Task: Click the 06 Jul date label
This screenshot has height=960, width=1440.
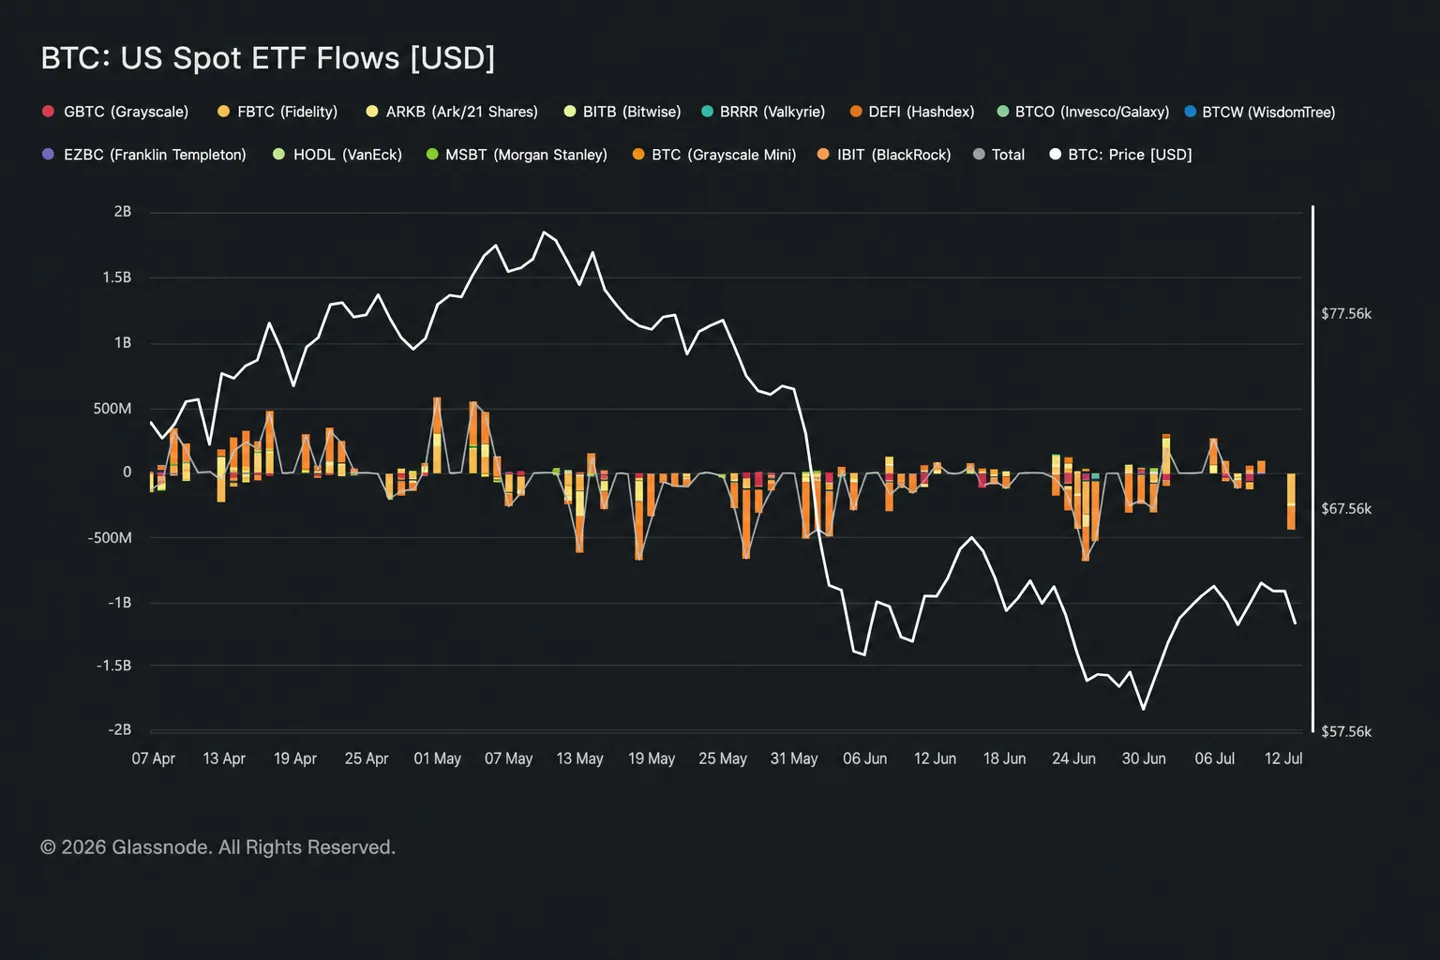Action: click(1215, 759)
